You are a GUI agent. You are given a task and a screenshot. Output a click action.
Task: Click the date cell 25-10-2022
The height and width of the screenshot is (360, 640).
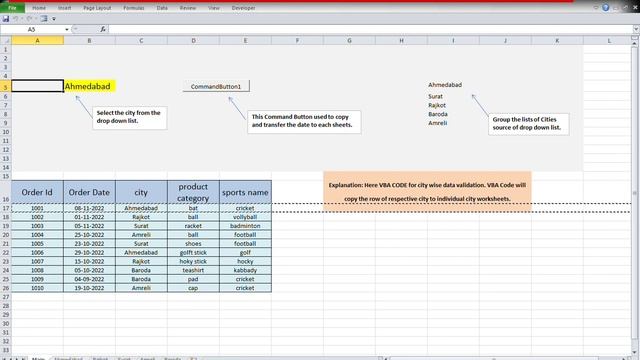(89, 235)
